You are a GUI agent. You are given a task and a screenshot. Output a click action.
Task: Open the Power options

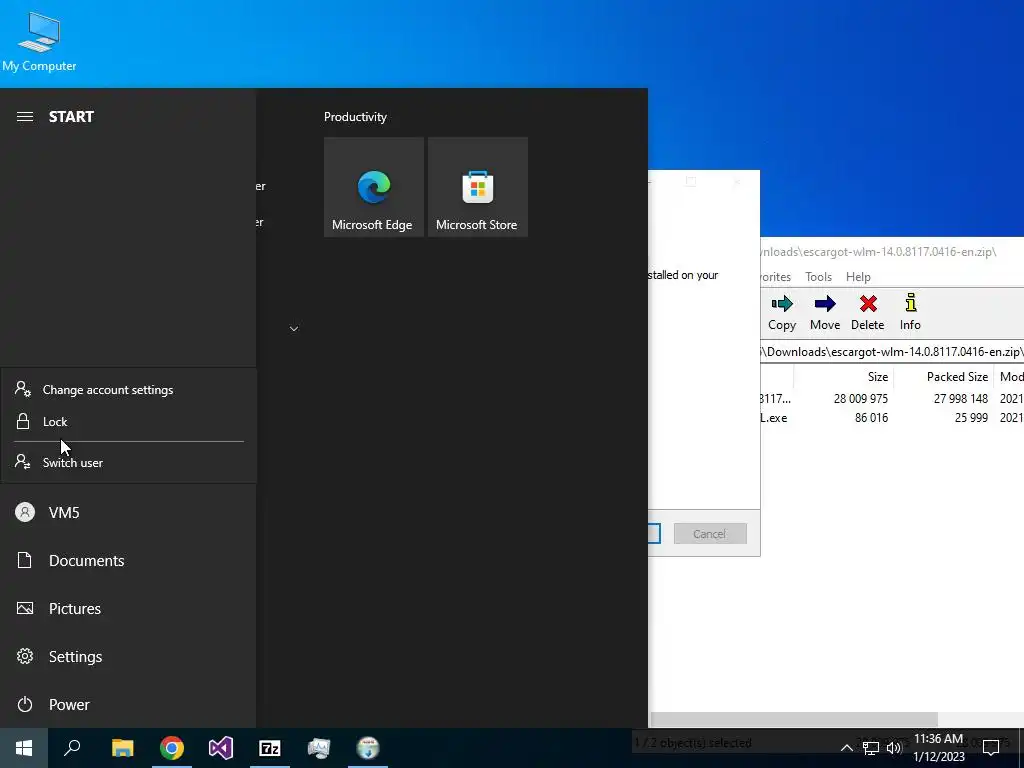coord(128,705)
